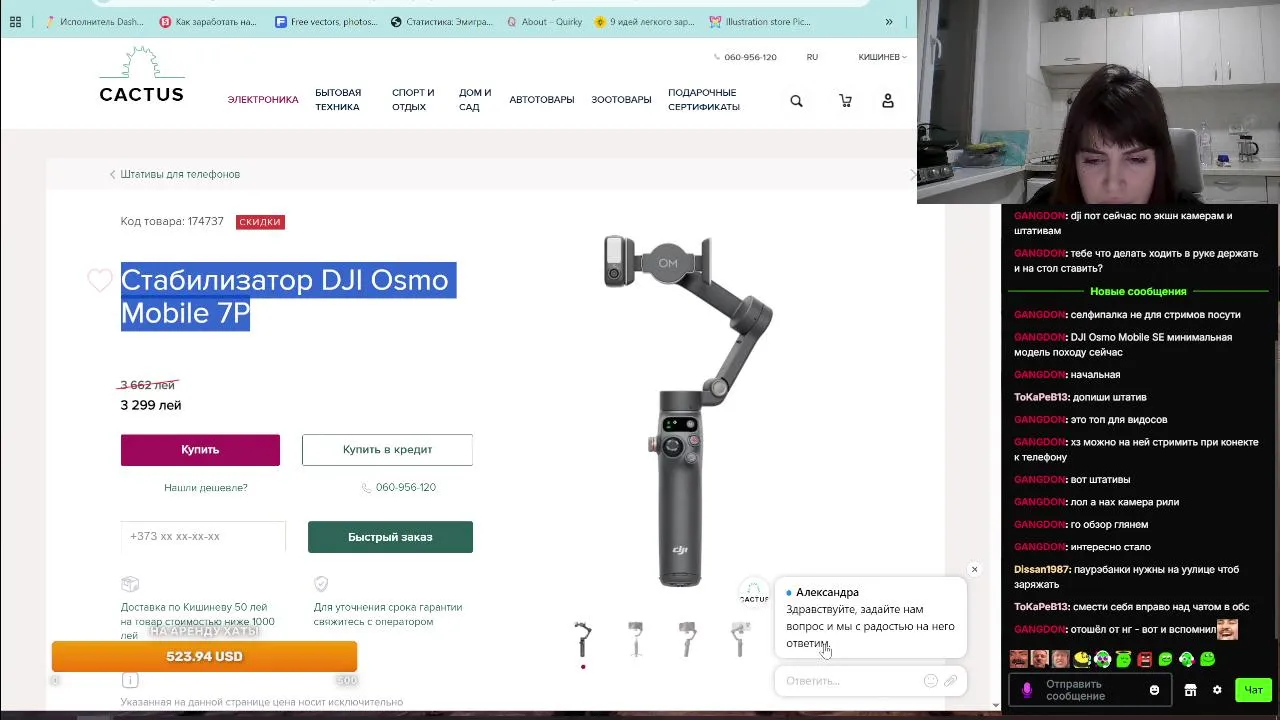Open Дом и сад menu item
This screenshot has width=1280, height=720.
coord(475,100)
